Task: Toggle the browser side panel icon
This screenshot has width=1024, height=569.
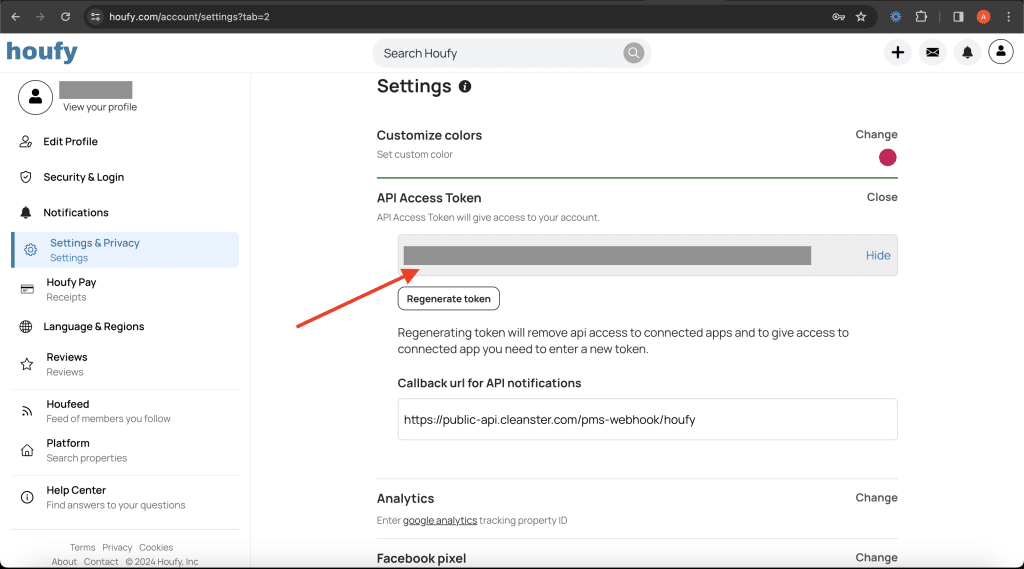Action: 958,17
